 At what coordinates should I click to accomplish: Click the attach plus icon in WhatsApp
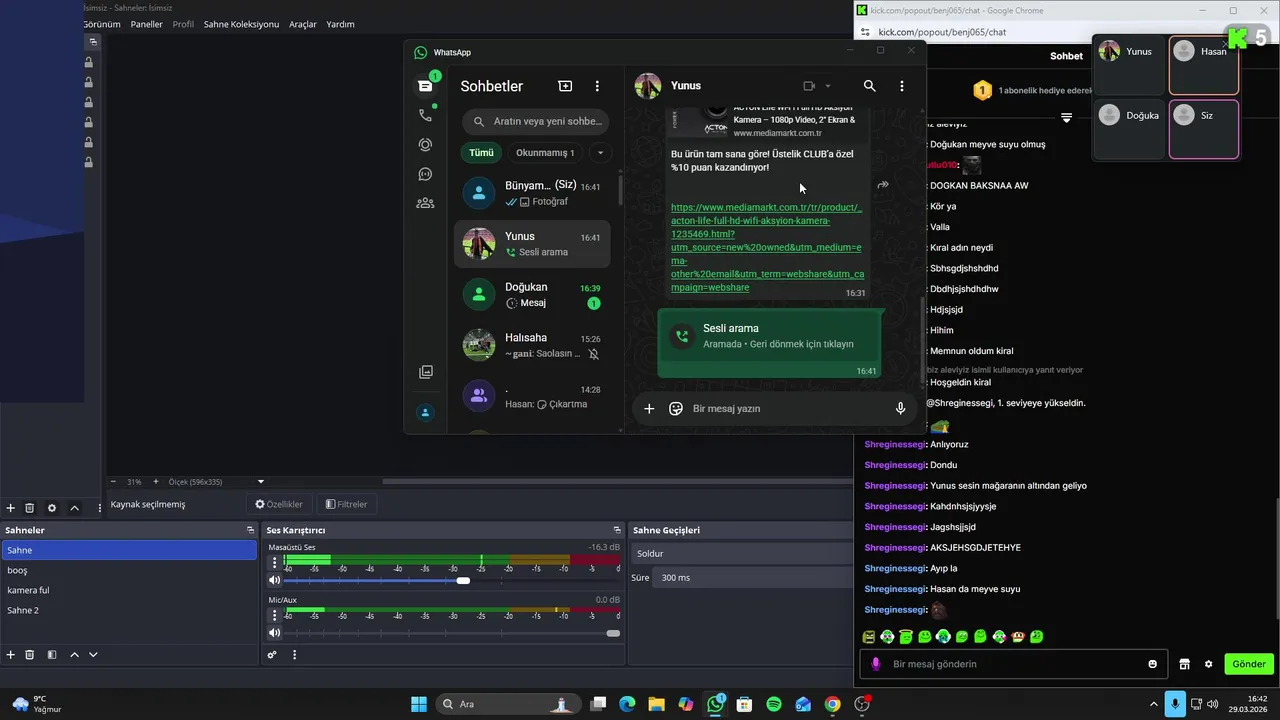click(649, 408)
